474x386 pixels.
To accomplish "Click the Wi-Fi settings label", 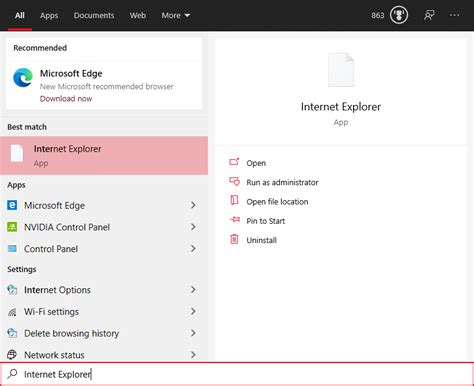I will tap(51, 312).
